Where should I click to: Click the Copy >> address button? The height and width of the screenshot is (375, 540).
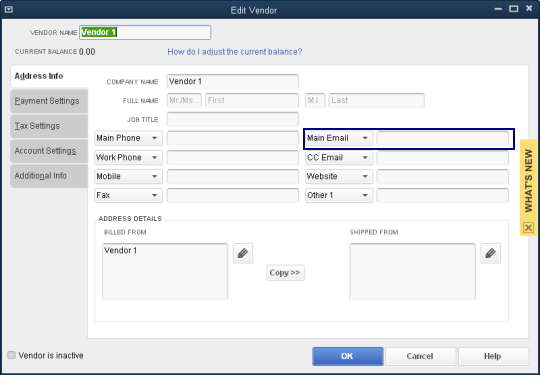click(x=285, y=273)
